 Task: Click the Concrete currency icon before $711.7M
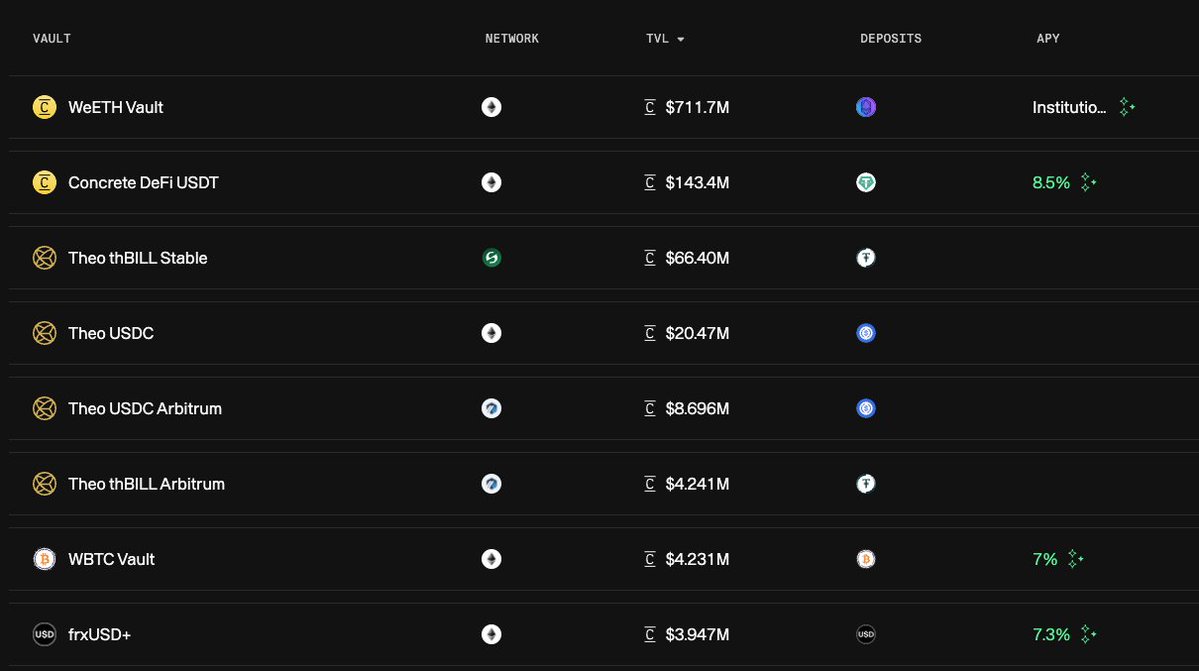tap(650, 107)
